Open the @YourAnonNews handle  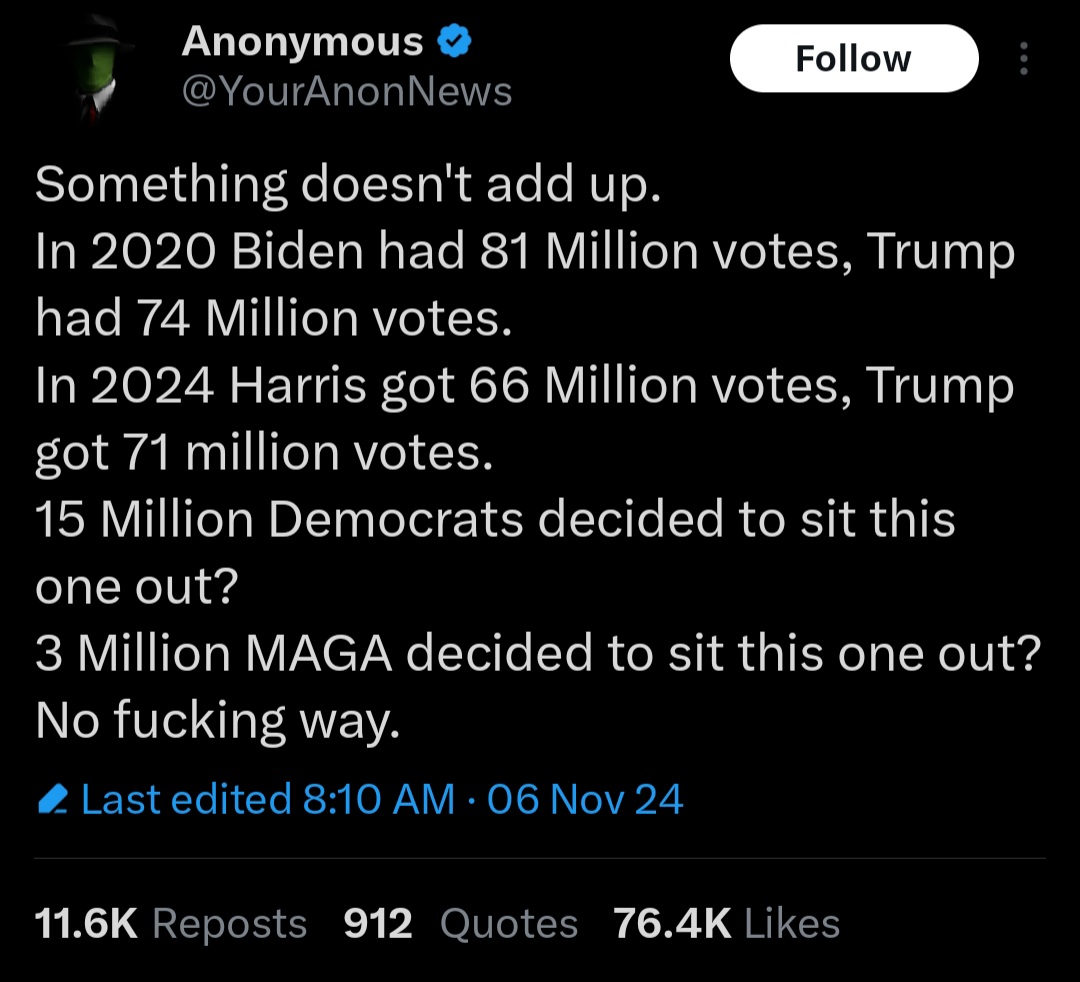pos(346,92)
